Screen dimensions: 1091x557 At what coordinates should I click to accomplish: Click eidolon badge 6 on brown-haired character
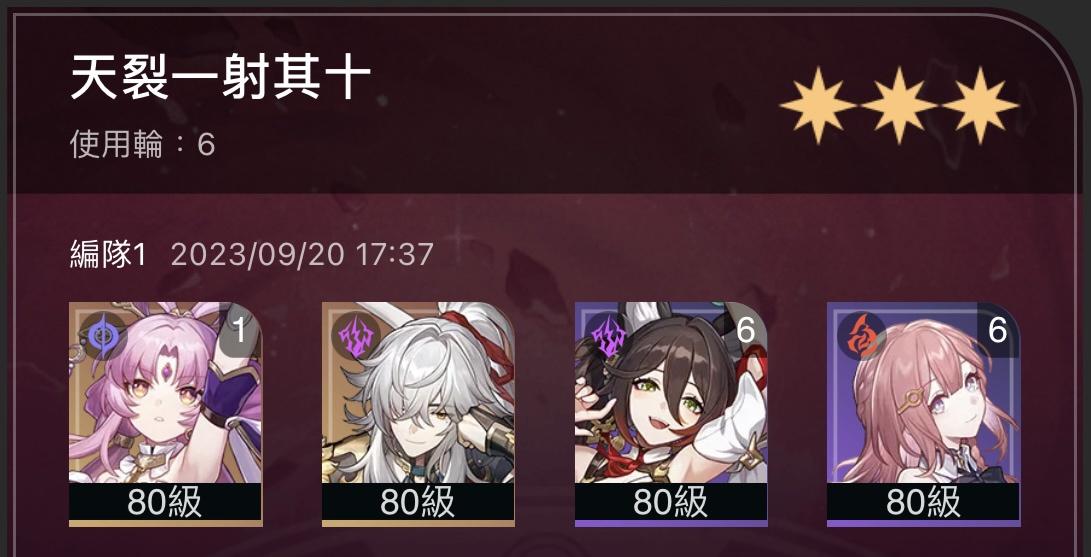(x=745, y=330)
